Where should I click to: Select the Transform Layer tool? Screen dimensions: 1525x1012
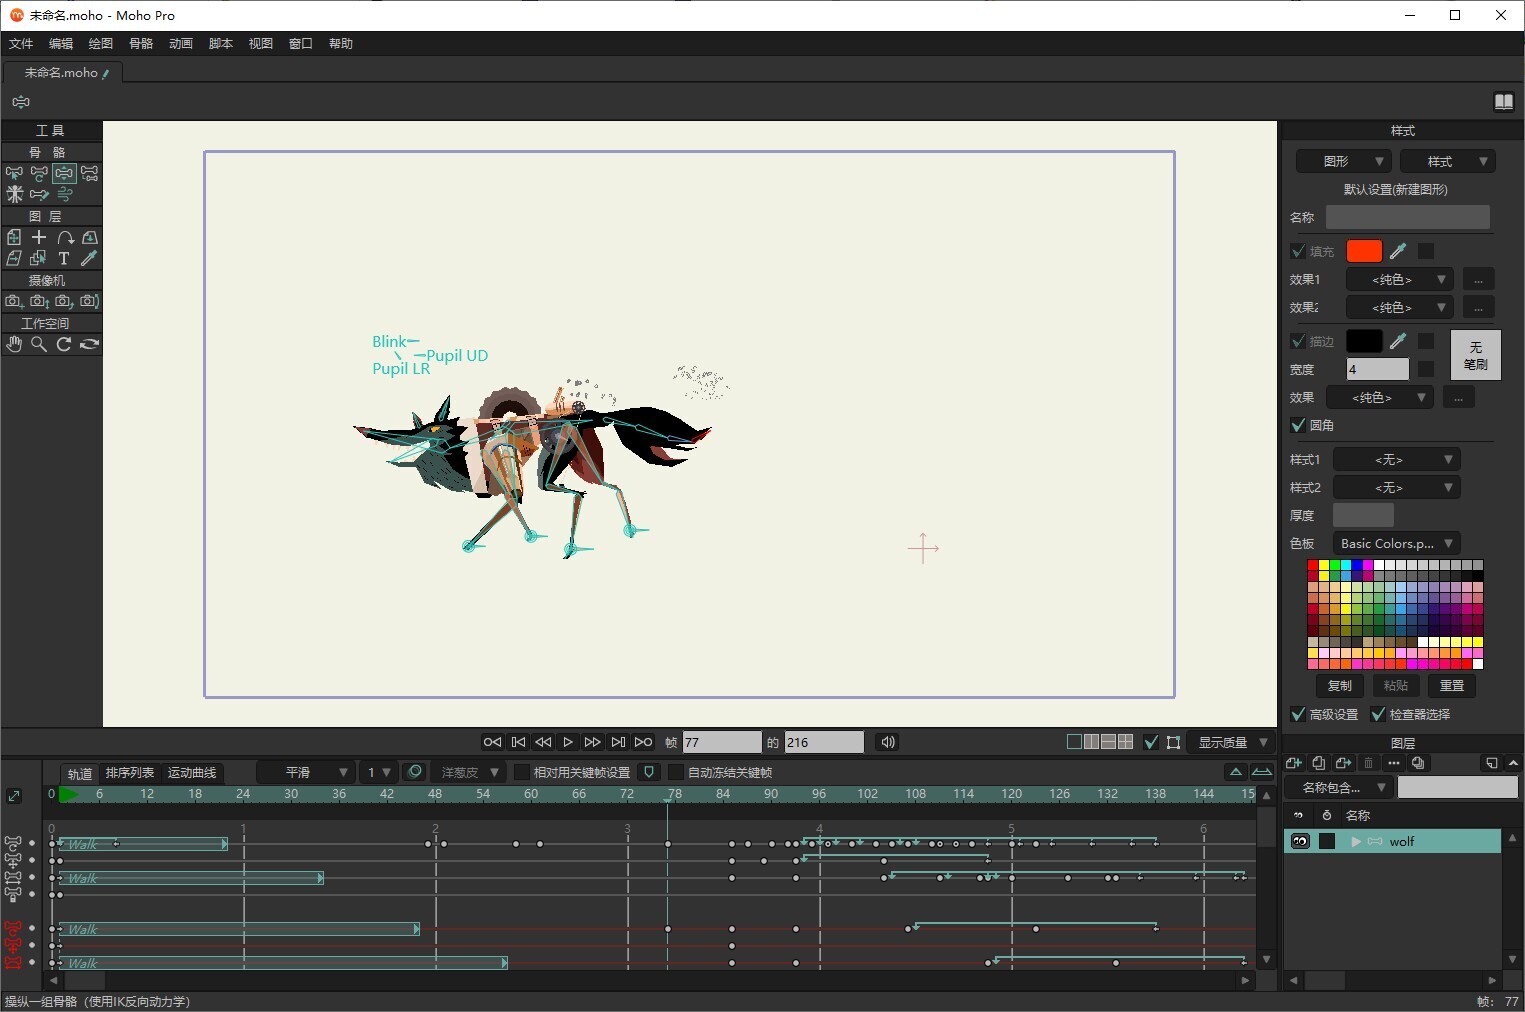[x=14, y=237]
